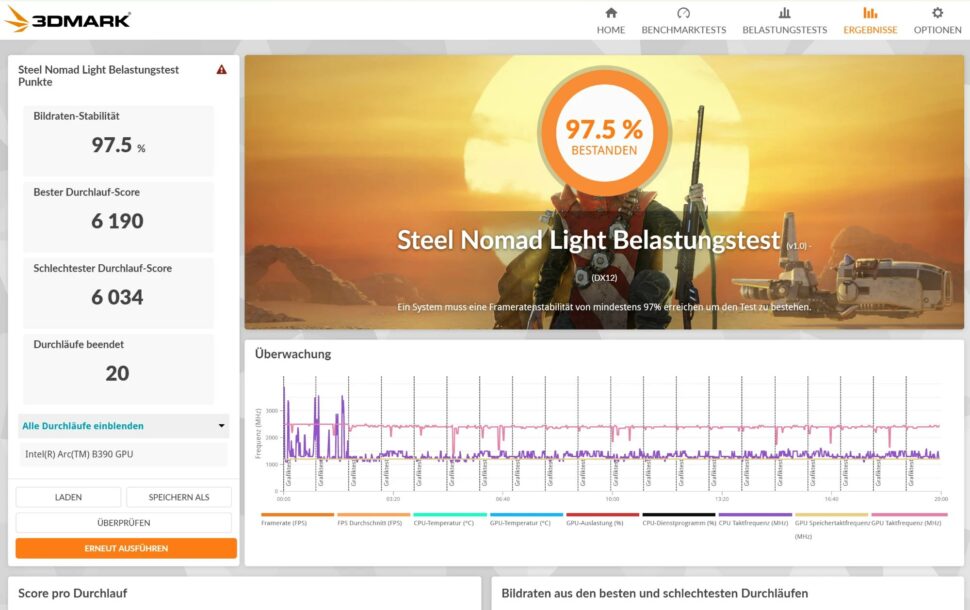
Task: Click Durchläufe beendet 20 value
Action: tap(118, 373)
